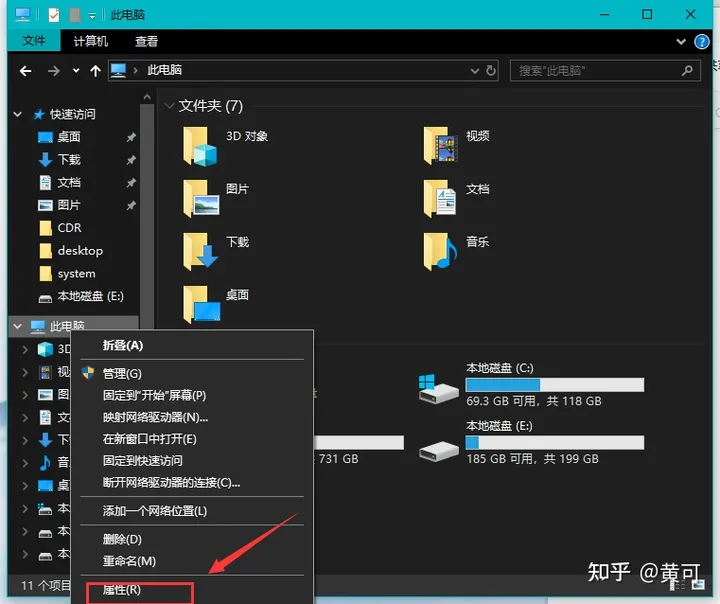Switch to large icons view button
Screen dimensions: 720x604
tap(698, 585)
